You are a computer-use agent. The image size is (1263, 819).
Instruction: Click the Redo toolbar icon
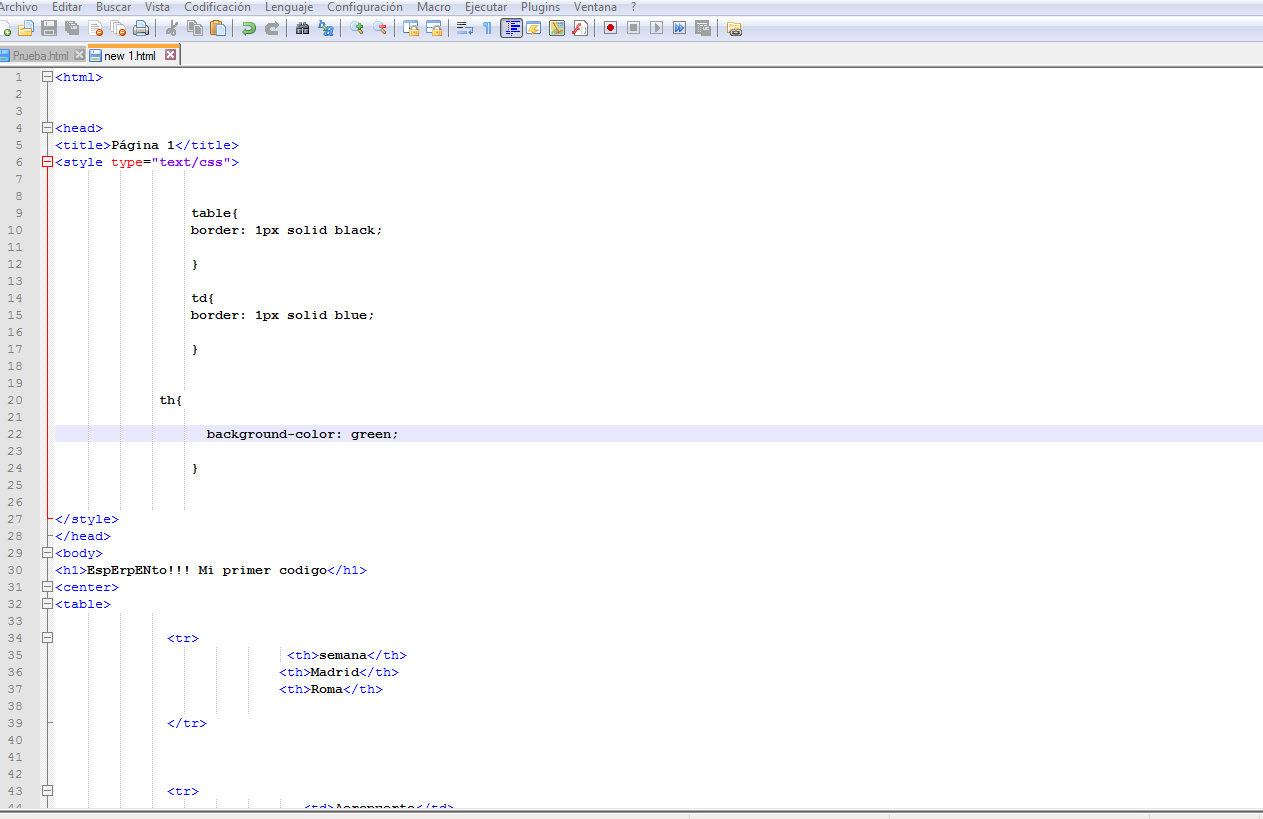(x=272, y=28)
